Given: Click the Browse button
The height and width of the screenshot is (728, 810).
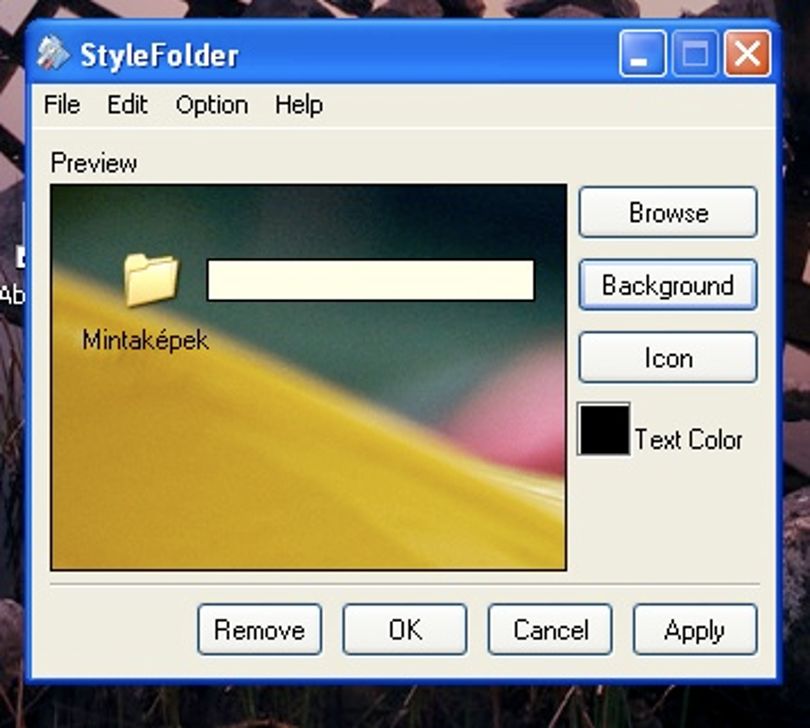Looking at the screenshot, I should [x=668, y=212].
